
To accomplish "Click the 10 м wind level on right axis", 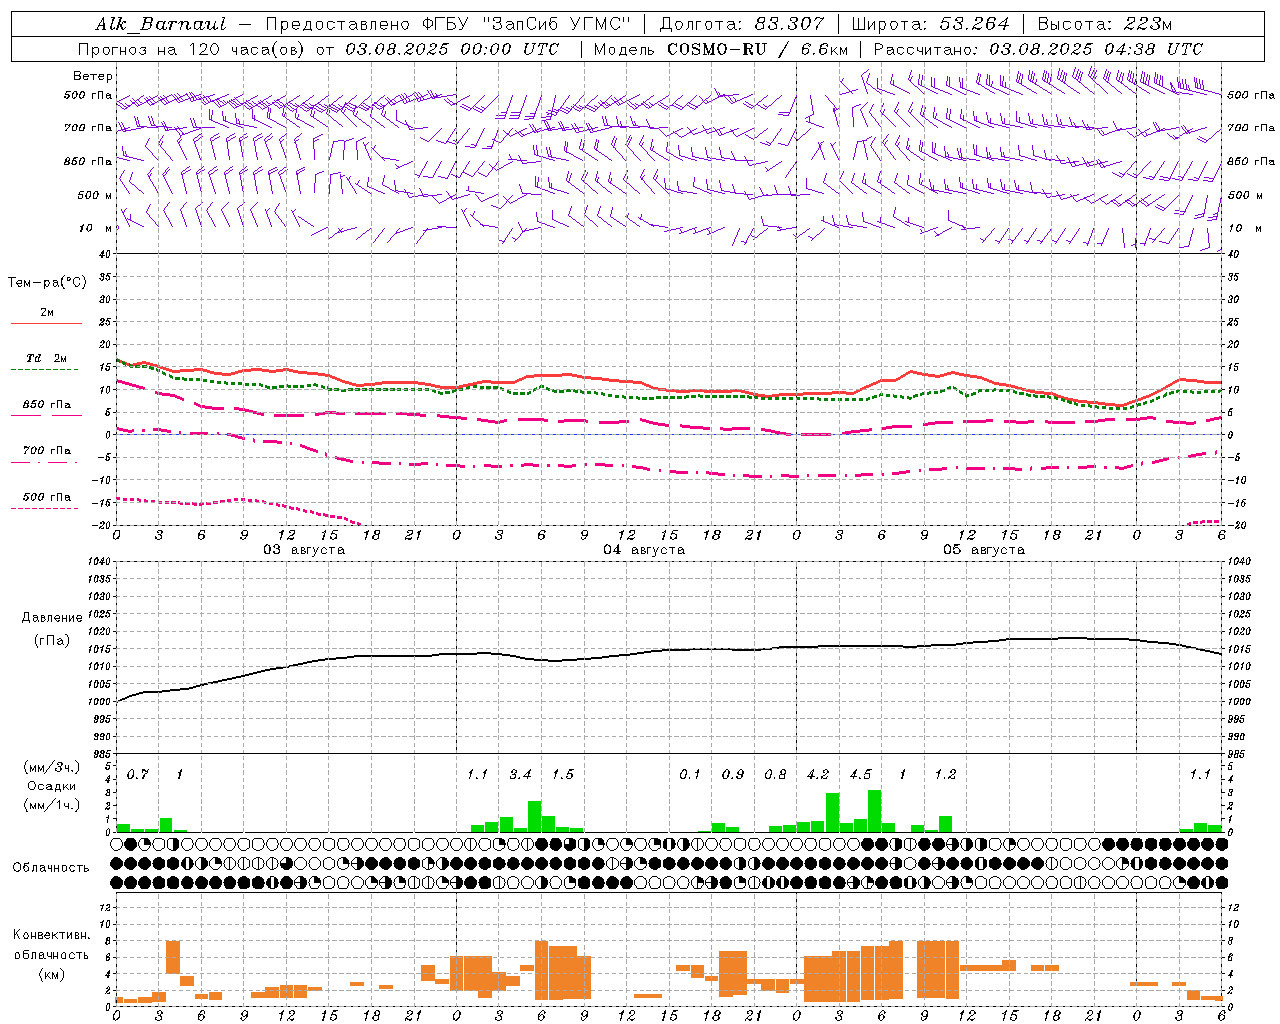I will coord(1244,228).
